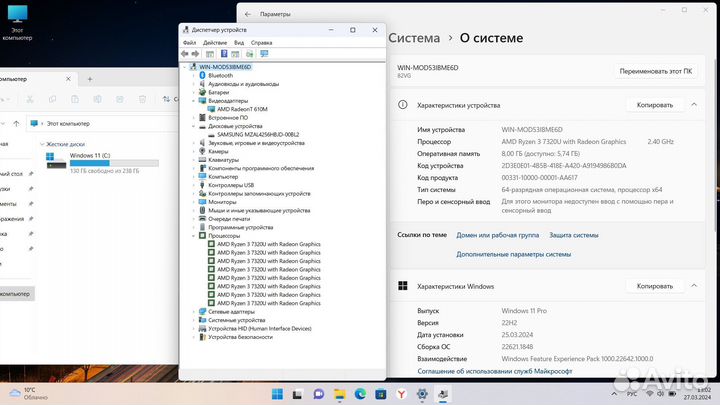Open Microsoft Store from taskbar
Image resolution: width=720 pixels, height=405 pixels.
(381, 394)
